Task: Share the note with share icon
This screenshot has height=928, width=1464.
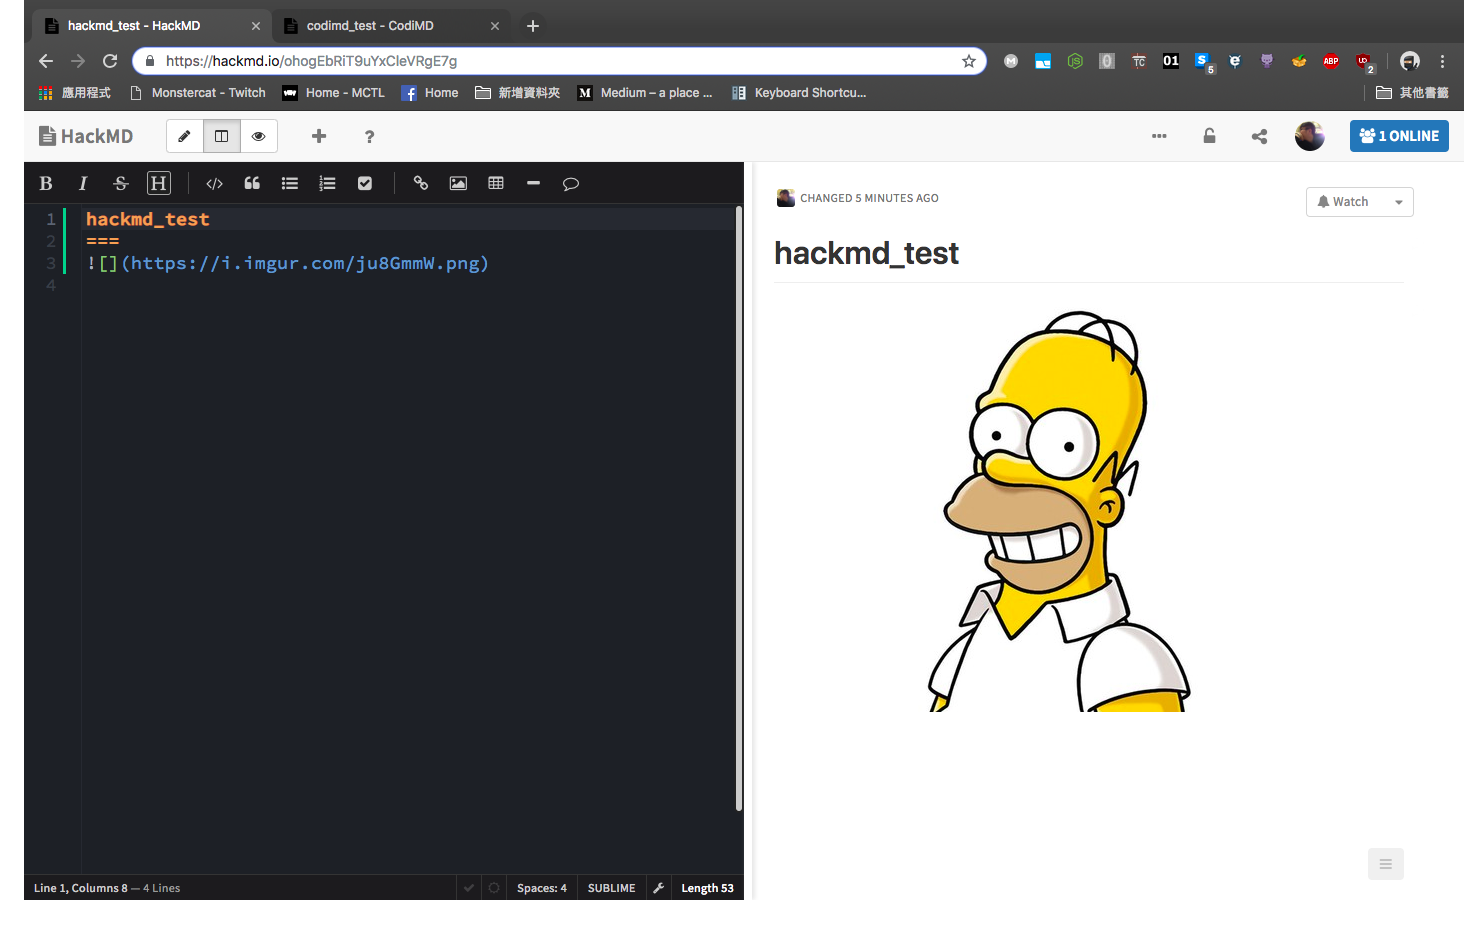Action: tap(1259, 136)
